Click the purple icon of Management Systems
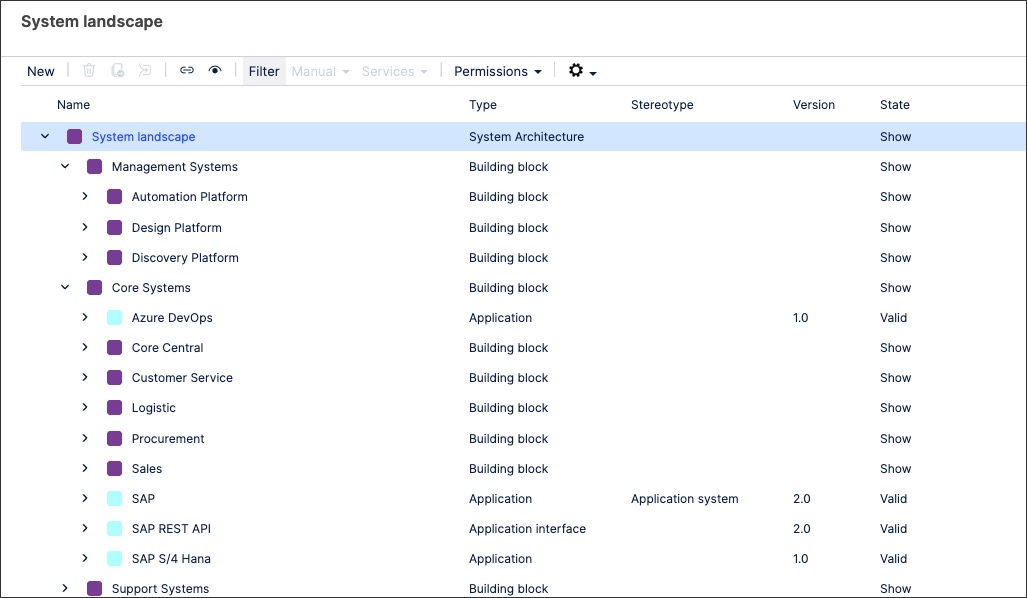 click(94, 166)
